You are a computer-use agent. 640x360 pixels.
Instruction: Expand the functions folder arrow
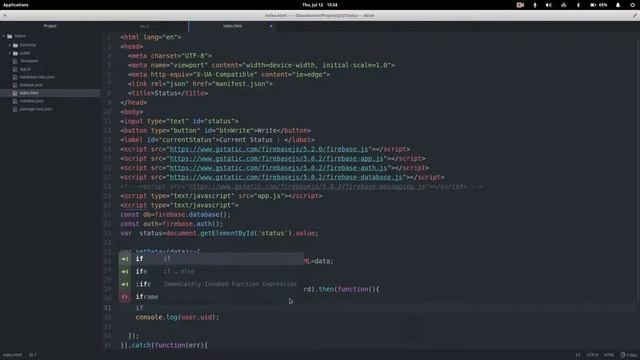click(10, 45)
